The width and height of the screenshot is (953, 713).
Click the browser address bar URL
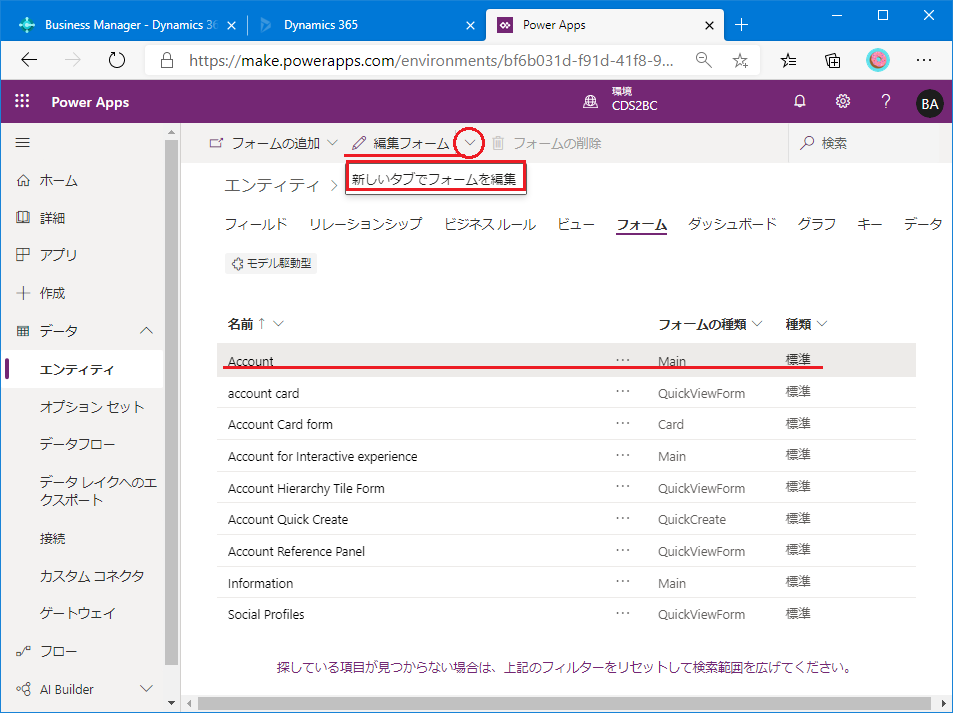(x=431, y=60)
